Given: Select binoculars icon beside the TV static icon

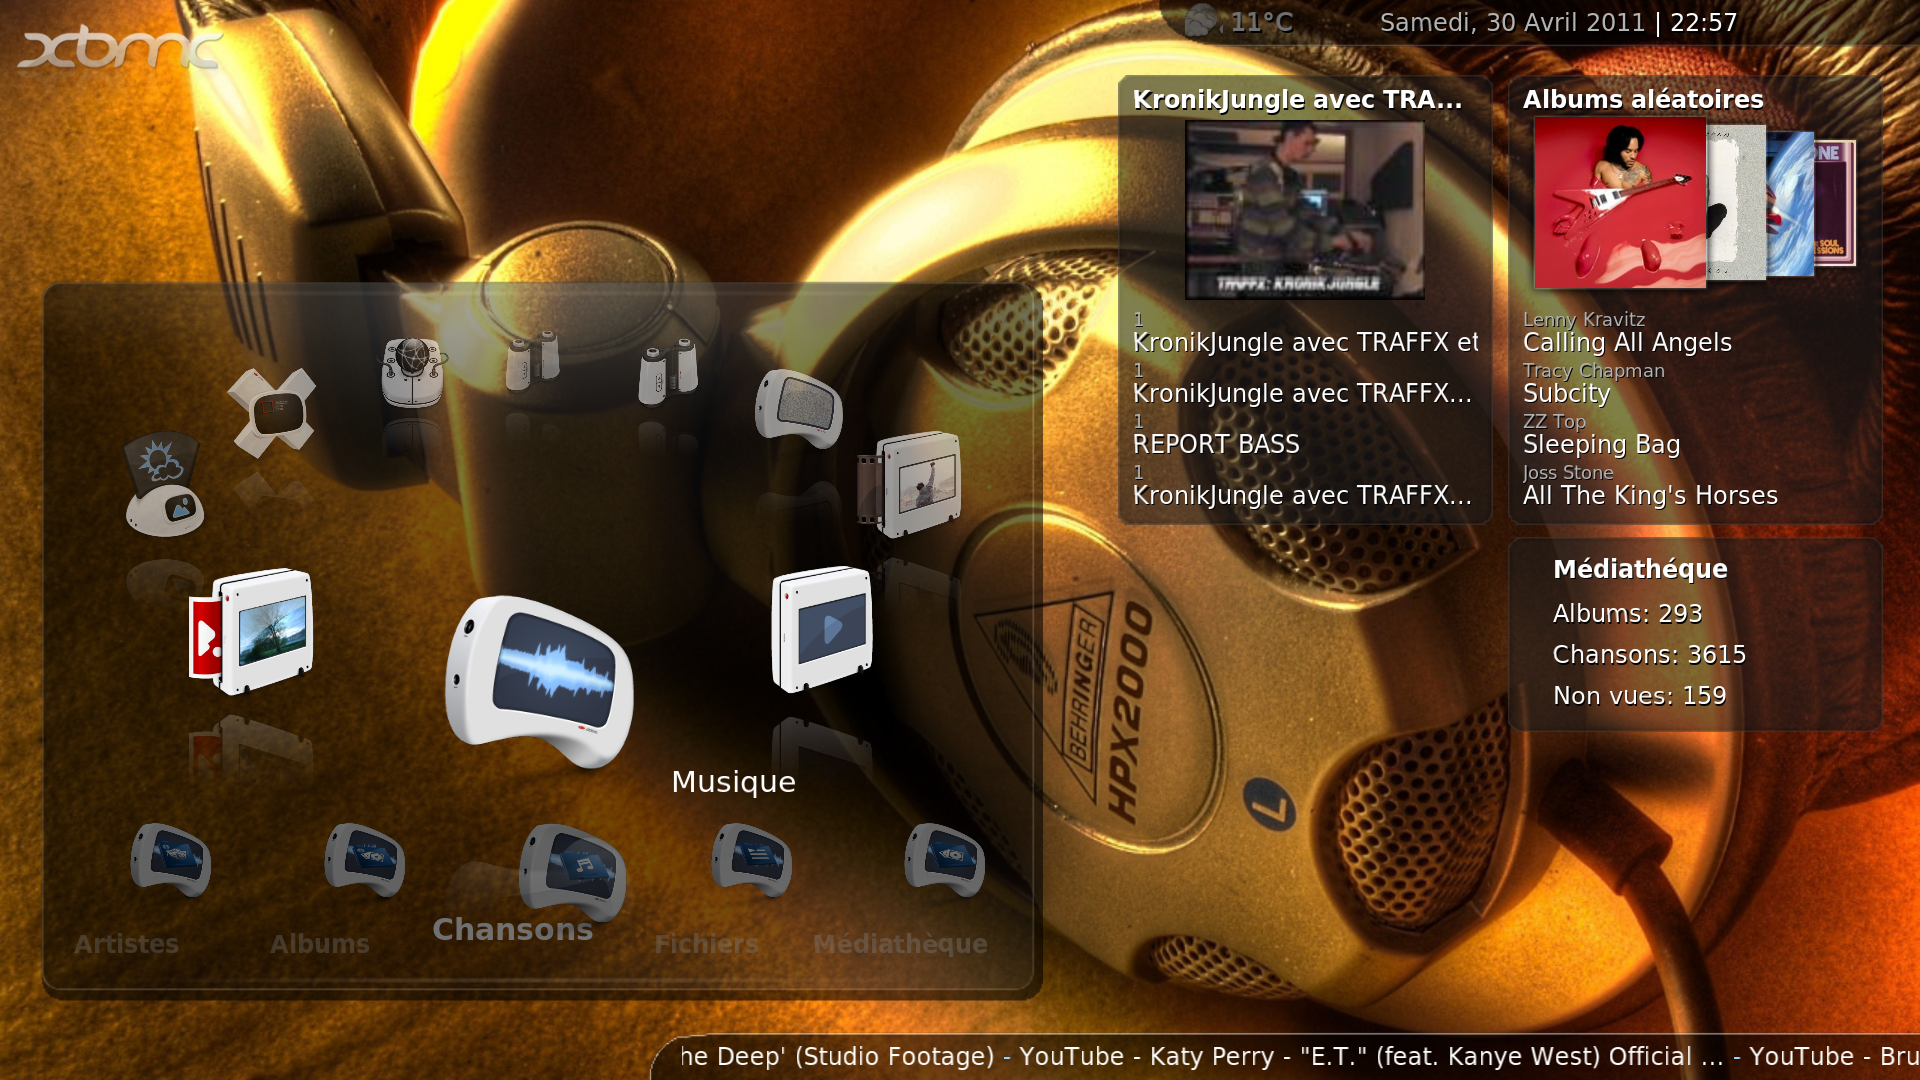Looking at the screenshot, I should [668, 372].
